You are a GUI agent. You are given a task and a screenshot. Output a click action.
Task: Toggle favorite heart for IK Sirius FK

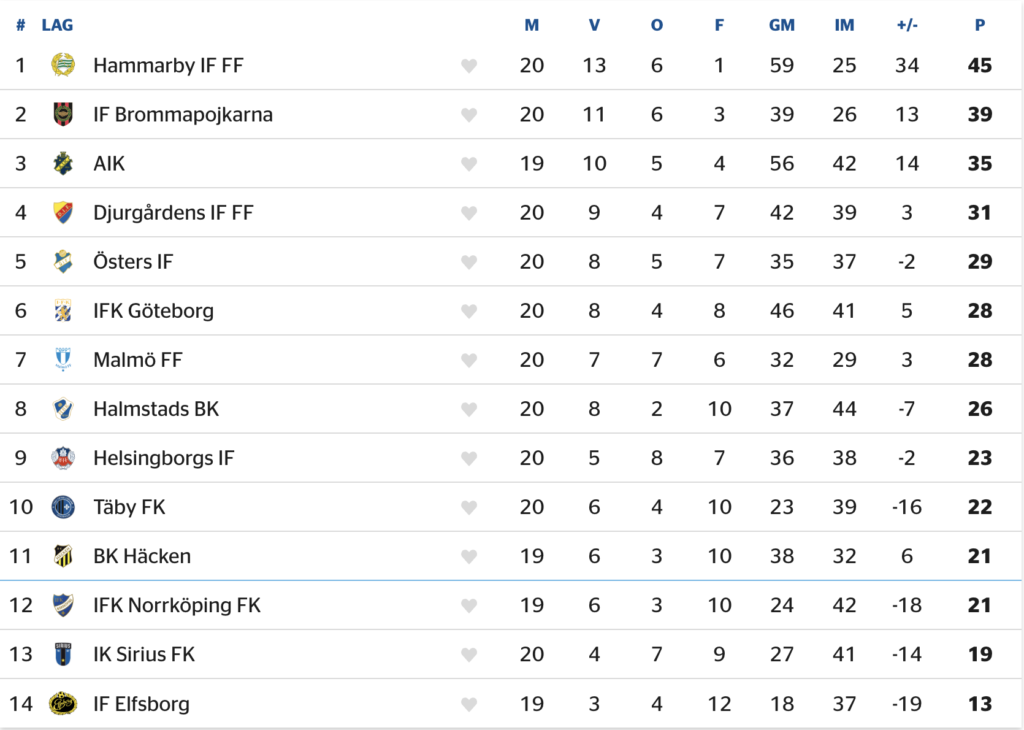coord(469,655)
